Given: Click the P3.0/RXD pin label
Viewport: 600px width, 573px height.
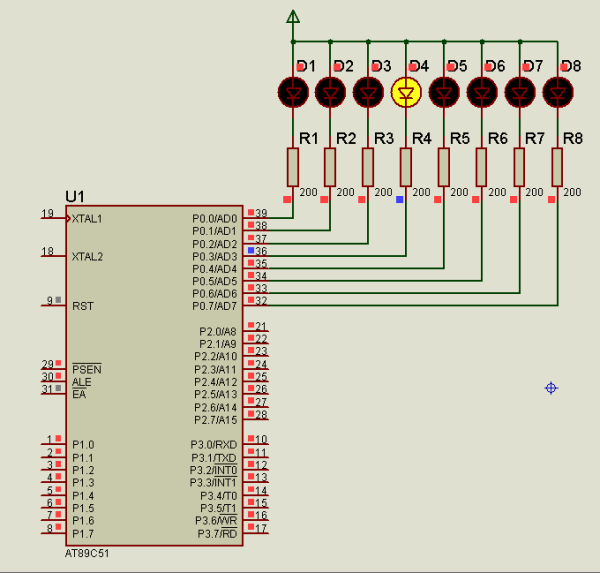Looking at the screenshot, I should pos(214,445).
